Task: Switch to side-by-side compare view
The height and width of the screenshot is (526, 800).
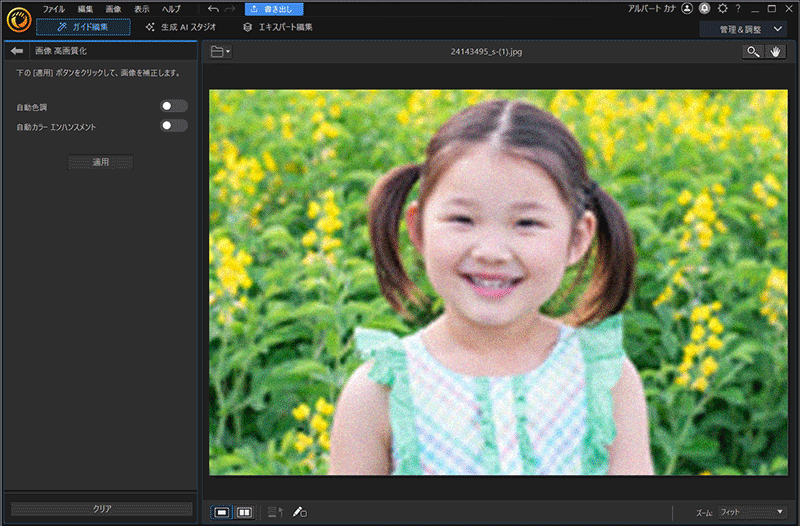Action: coord(244,512)
